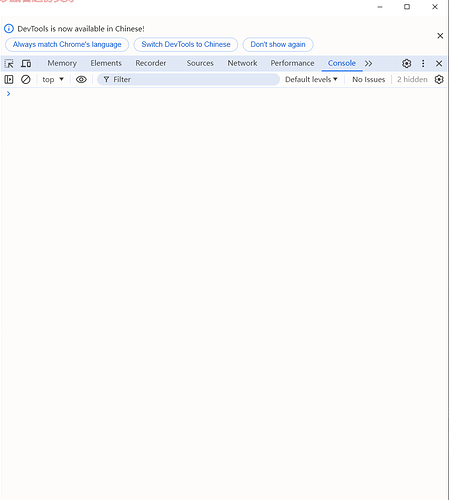
Task: Open the Network tab
Action: point(242,63)
